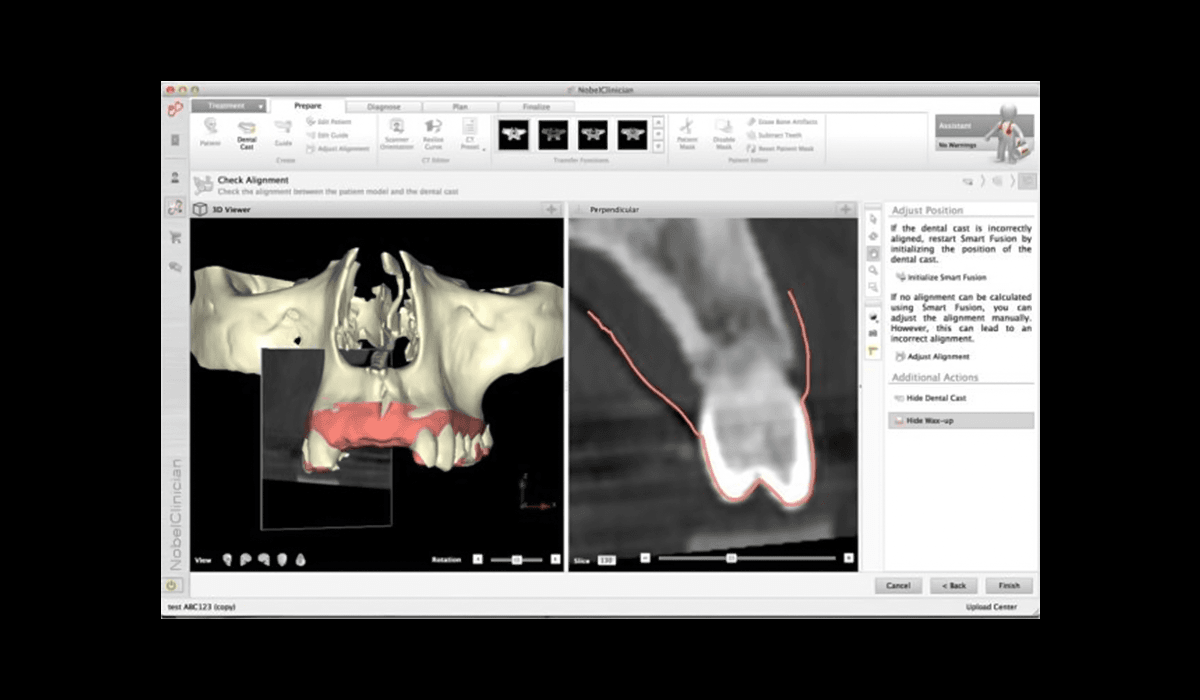This screenshot has height=700, width=1200.
Task: Toggle Hide Wax-up visibility
Action: click(929, 421)
